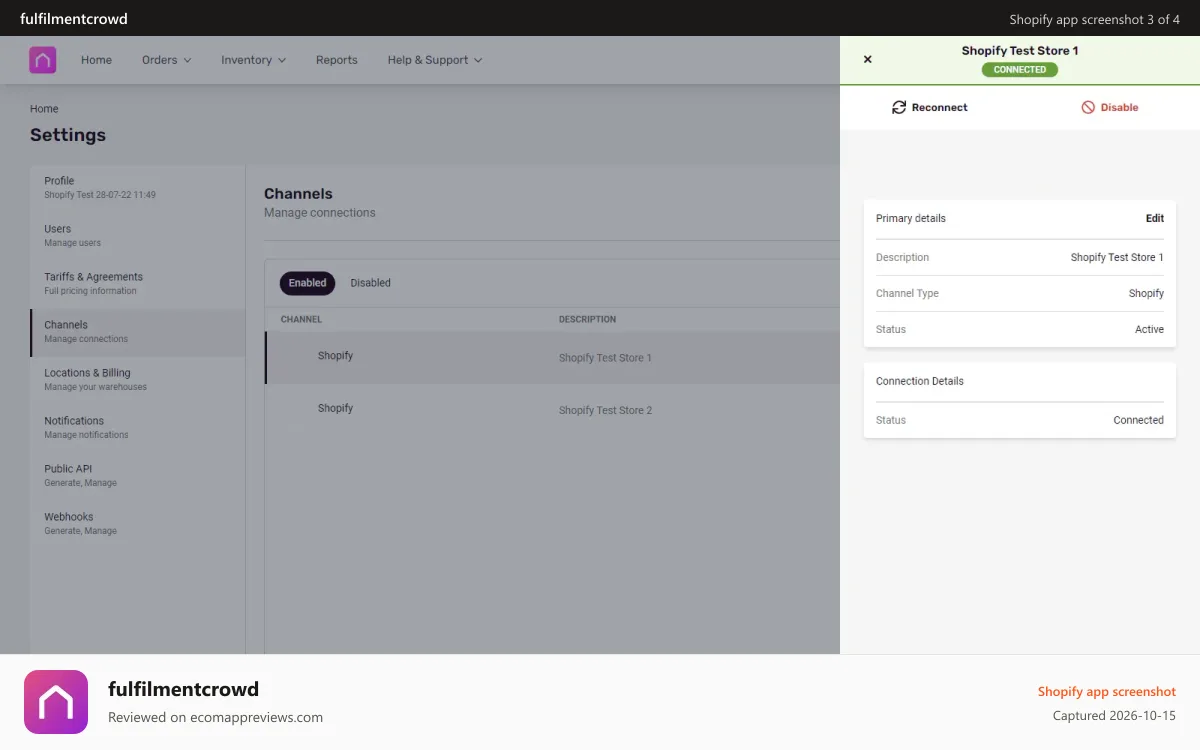The width and height of the screenshot is (1200, 750).
Task: Click the Disable prohibition icon
Action: coord(1088,107)
